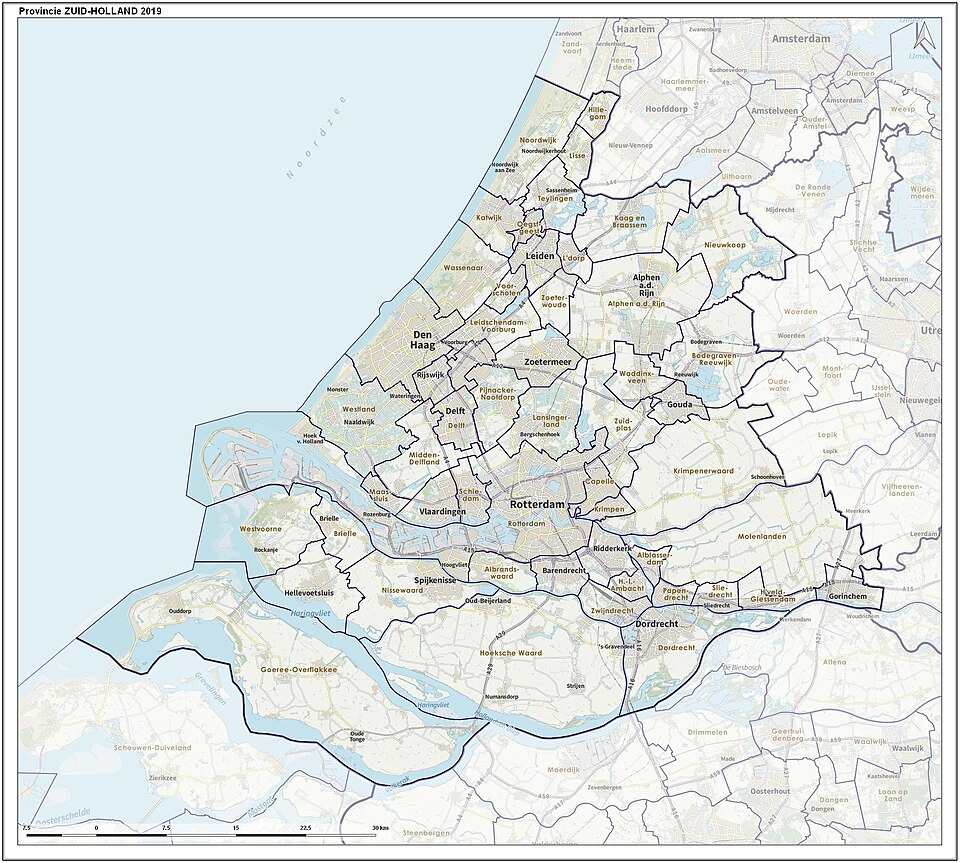Click the 'Katwijk' label on the coast
This screenshot has height=863, width=960.
point(489,218)
